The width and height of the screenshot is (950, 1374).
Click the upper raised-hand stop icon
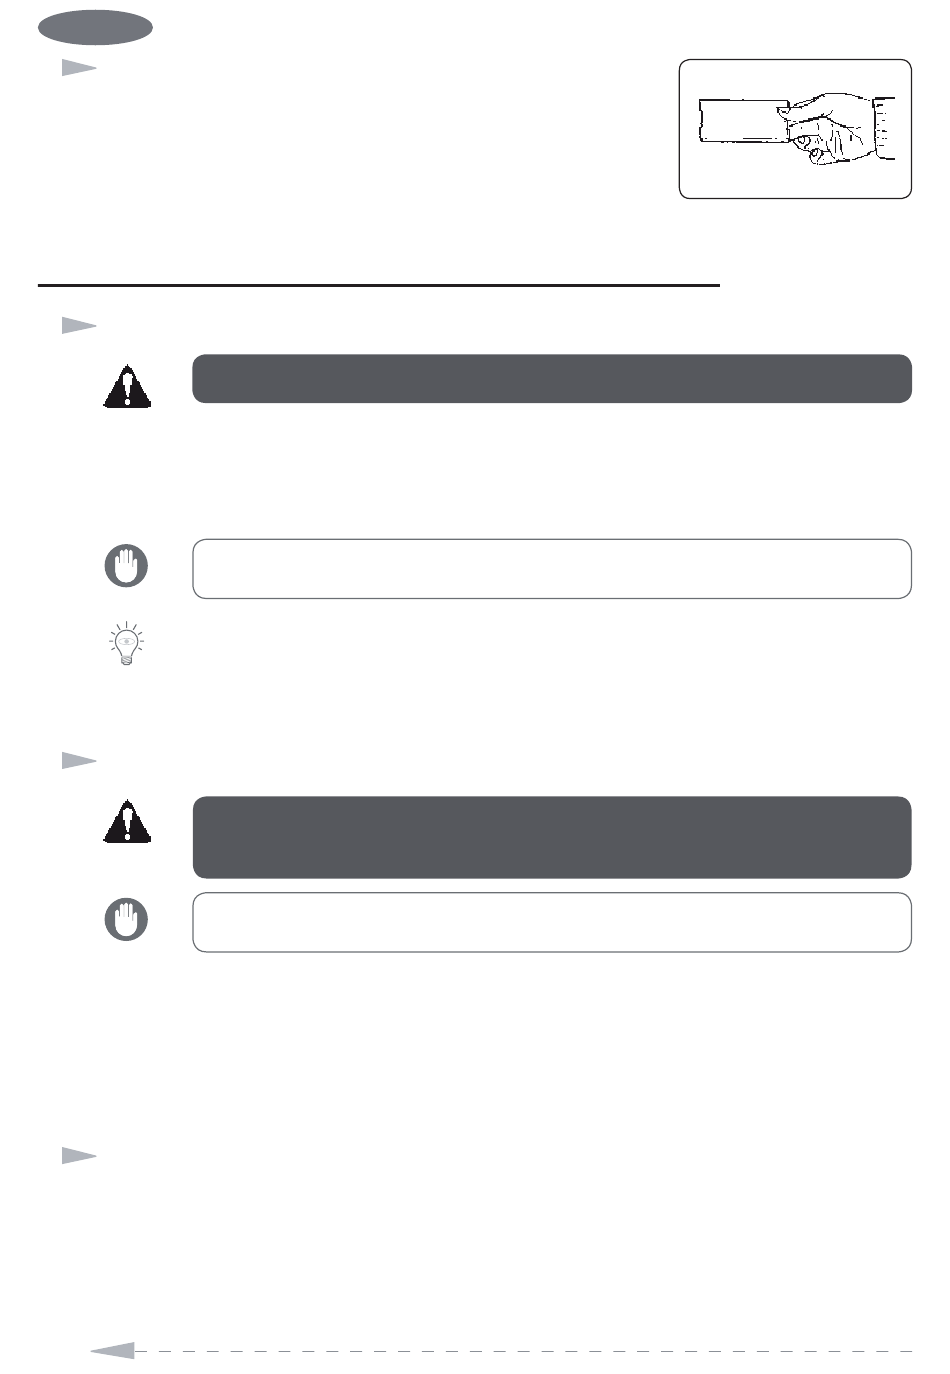tap(126, 566)
